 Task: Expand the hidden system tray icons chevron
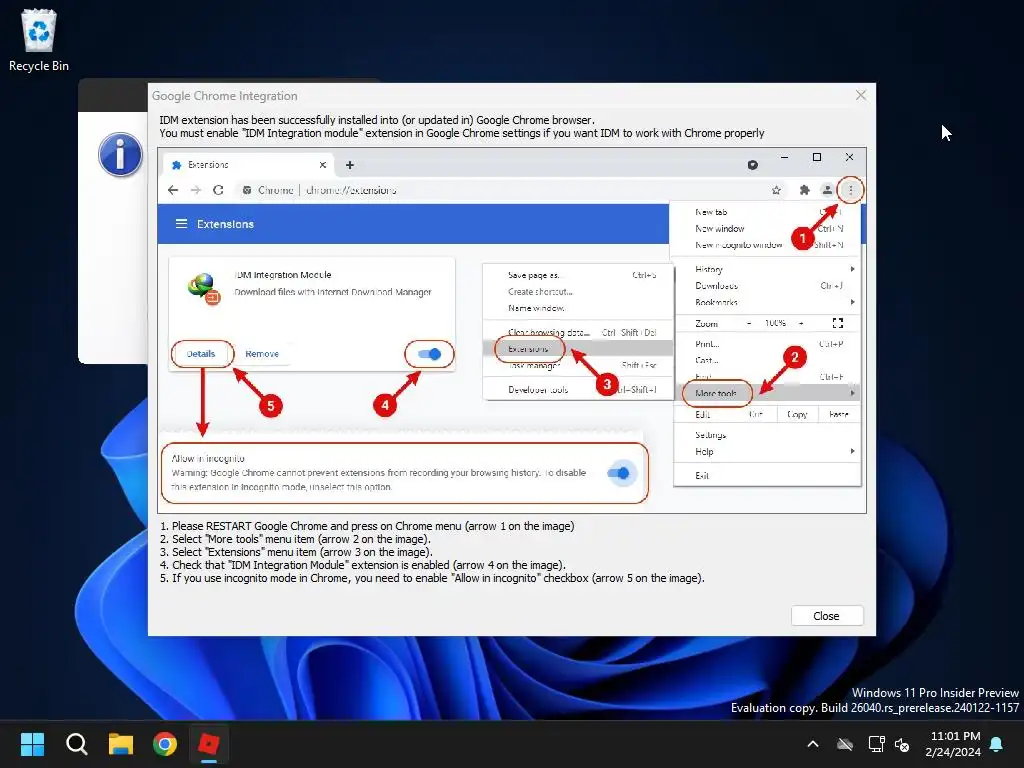(x=813, y=744)
